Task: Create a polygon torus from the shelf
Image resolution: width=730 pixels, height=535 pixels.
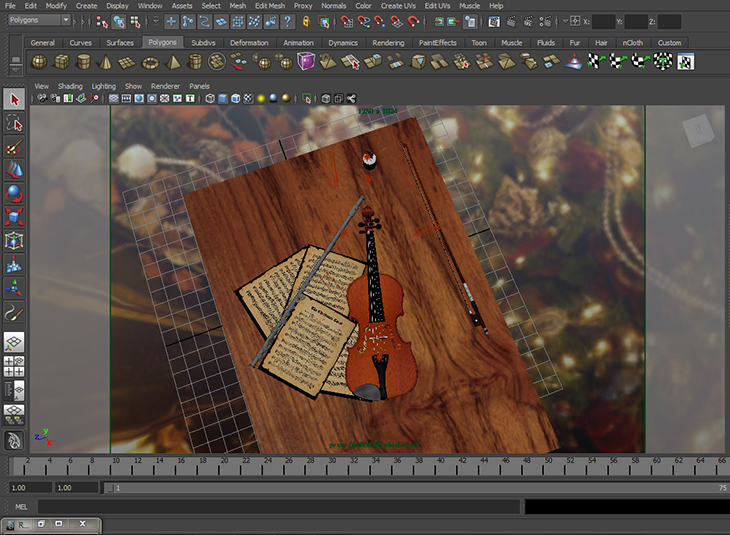Action: (x=150, y=62)
